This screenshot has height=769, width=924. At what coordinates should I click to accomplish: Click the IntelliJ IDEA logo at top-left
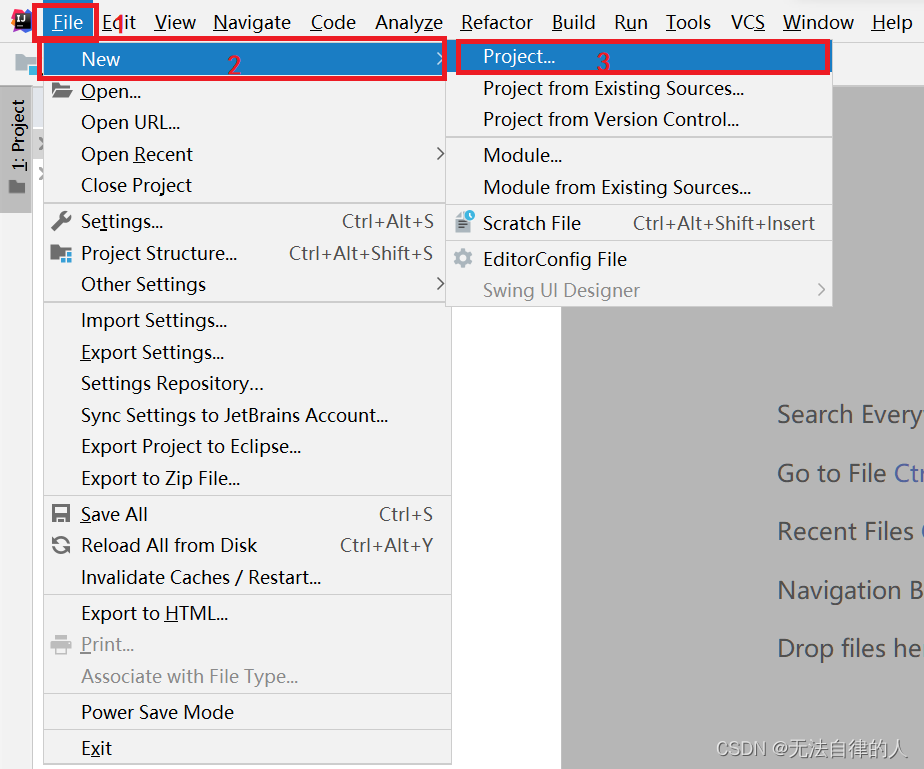click(20, 18)
